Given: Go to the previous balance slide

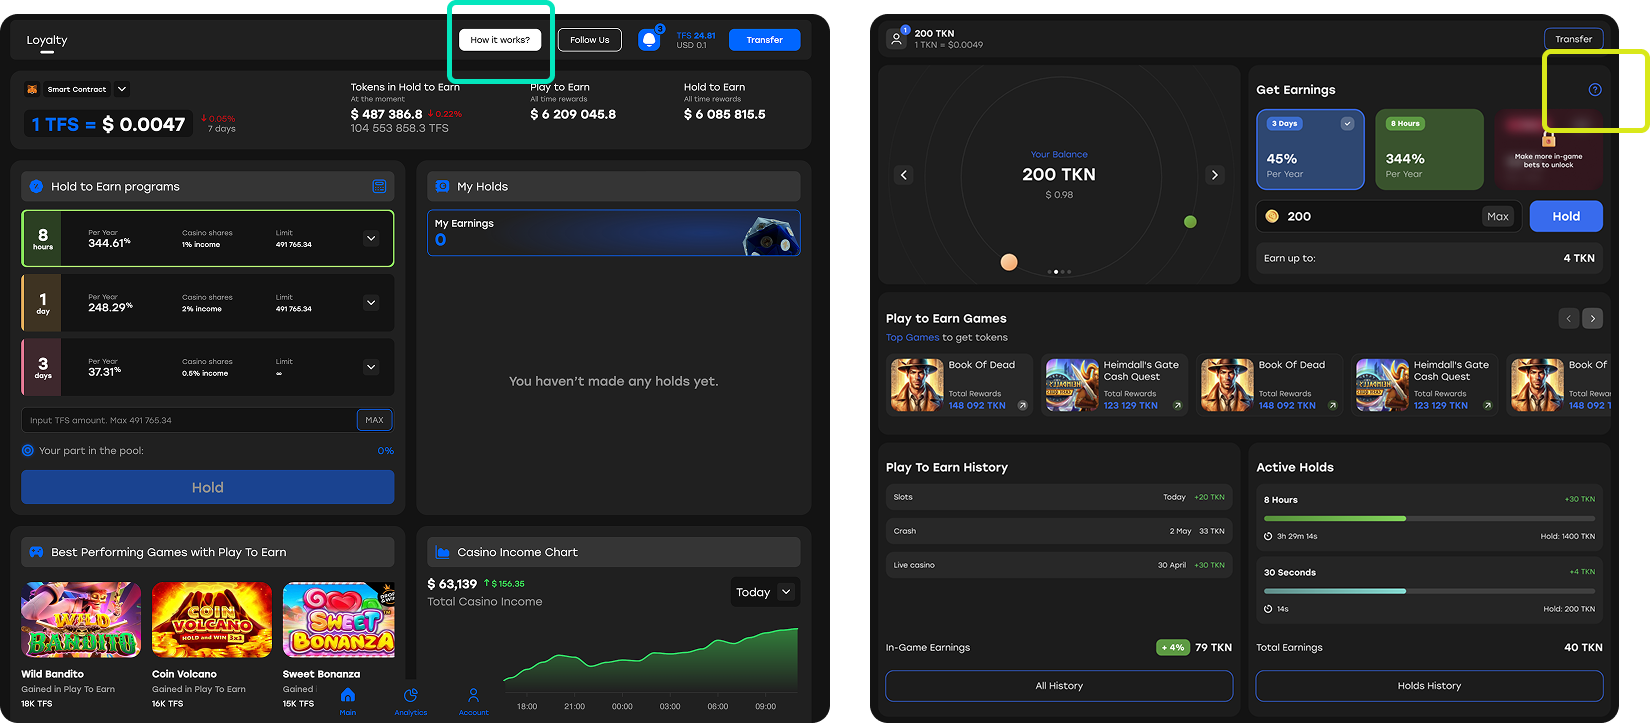Looking at the screenshot, I should click(x=904, y=175).
